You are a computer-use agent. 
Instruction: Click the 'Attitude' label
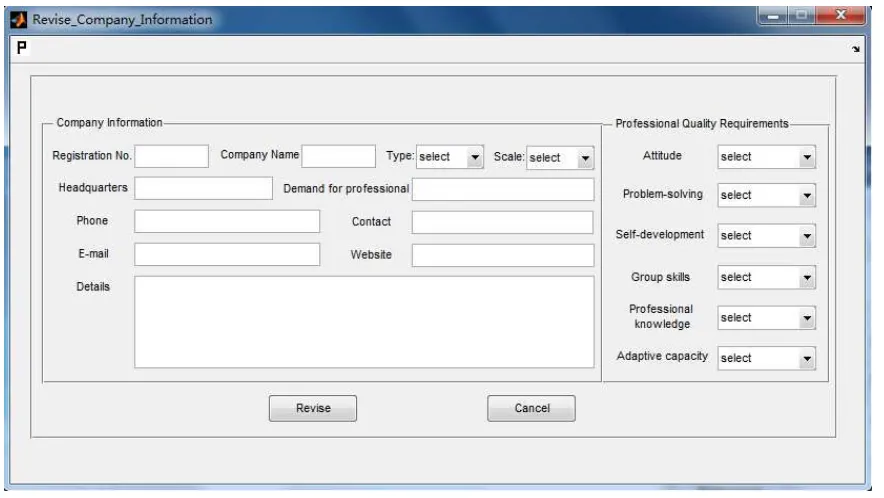click(662, 156)
